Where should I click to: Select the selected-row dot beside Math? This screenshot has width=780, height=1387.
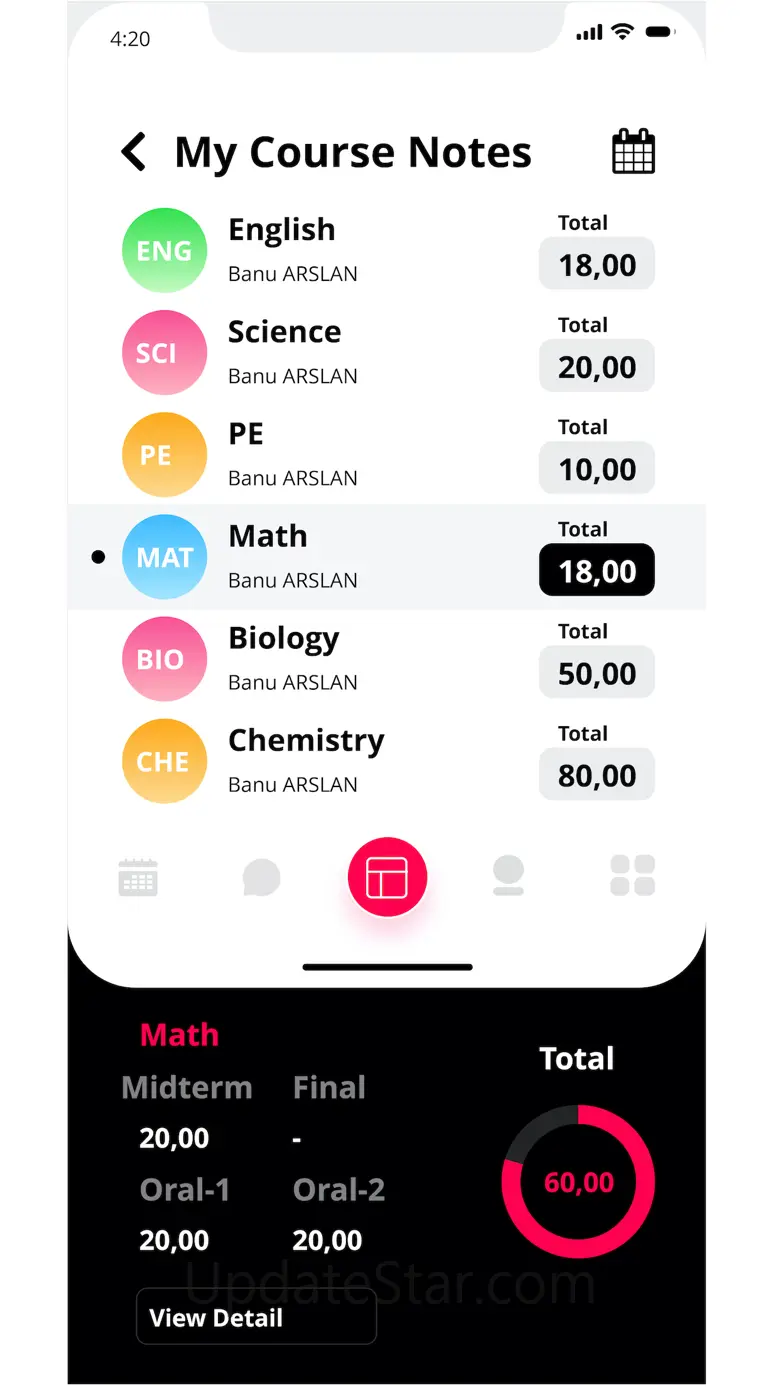pos(98,557)
